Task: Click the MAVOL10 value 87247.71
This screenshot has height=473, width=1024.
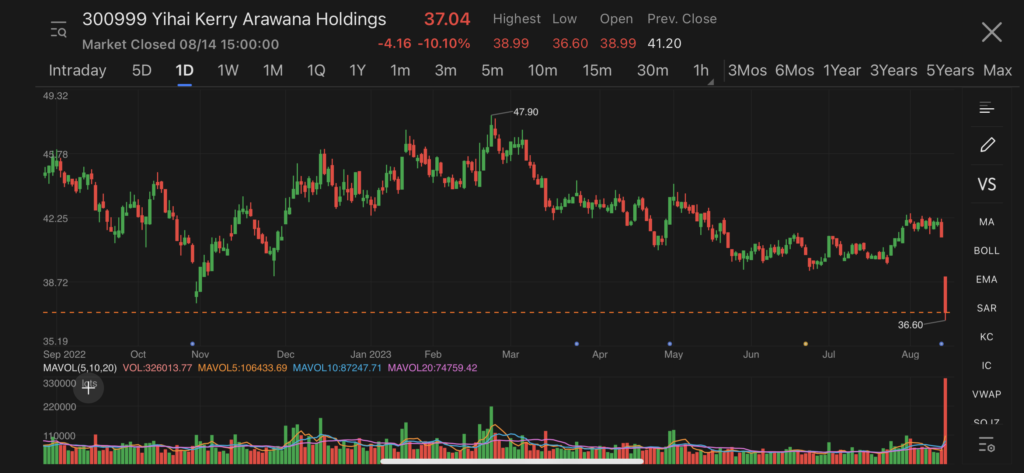Action: pos(338,368)
